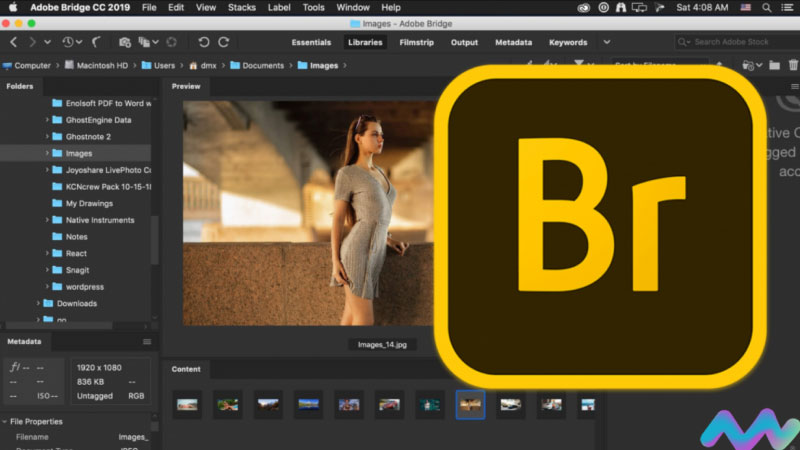Click the Boomerang return icon
Image resolution: width=800 pixels, height=450 pixels.
tap(98, 42)
